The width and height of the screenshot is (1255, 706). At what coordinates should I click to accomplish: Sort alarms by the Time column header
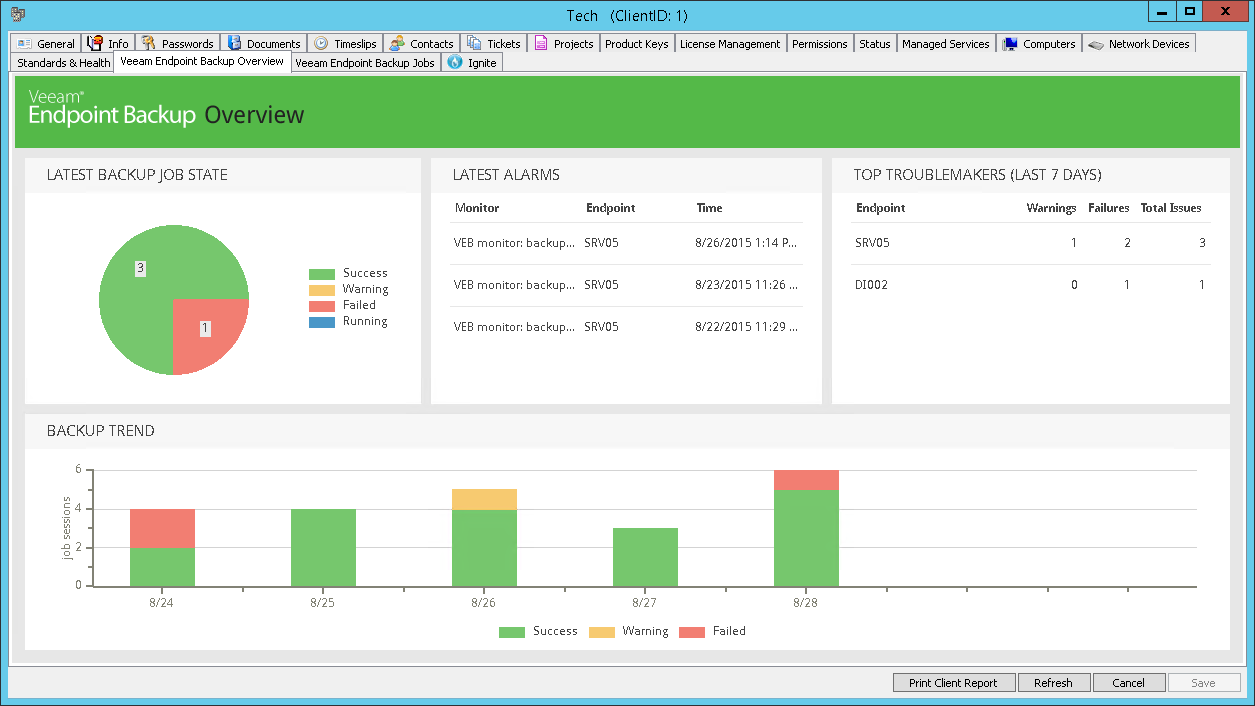[709, 208]
